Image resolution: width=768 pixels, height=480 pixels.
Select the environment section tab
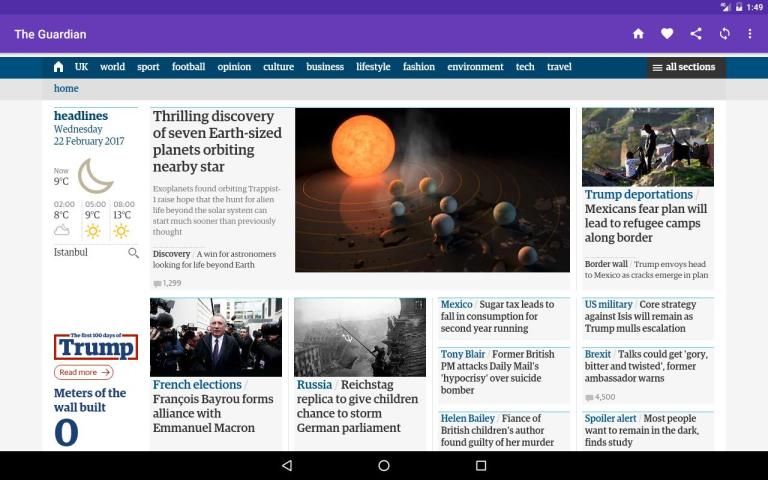pyautogui.click(x=475, y=67)
